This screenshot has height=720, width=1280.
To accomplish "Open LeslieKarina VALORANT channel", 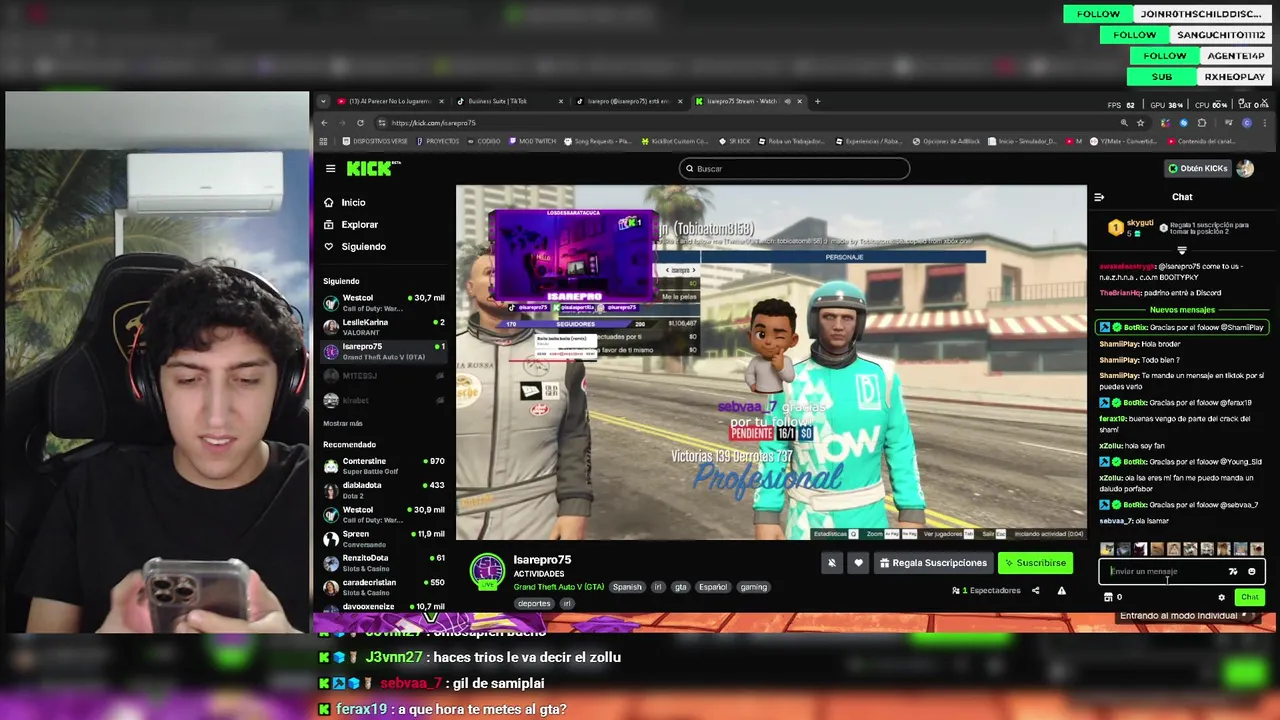I will point(384,327).
